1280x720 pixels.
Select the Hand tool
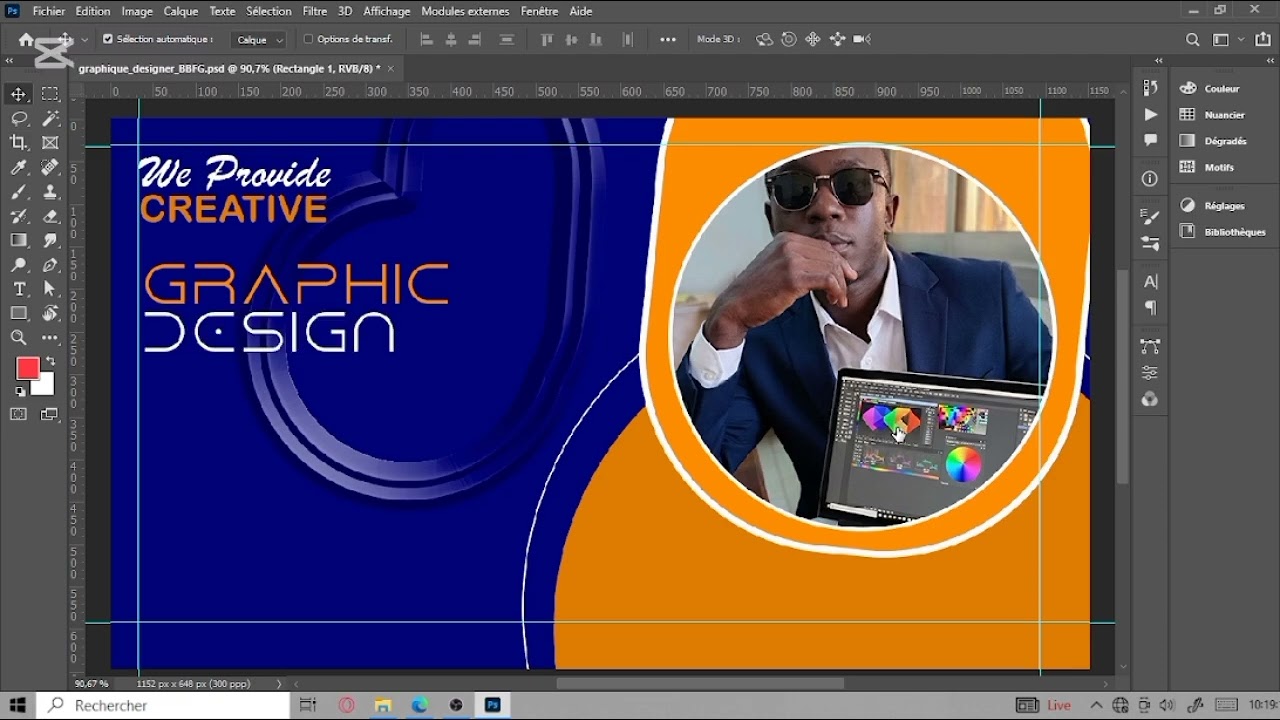(x=50, y=314)
